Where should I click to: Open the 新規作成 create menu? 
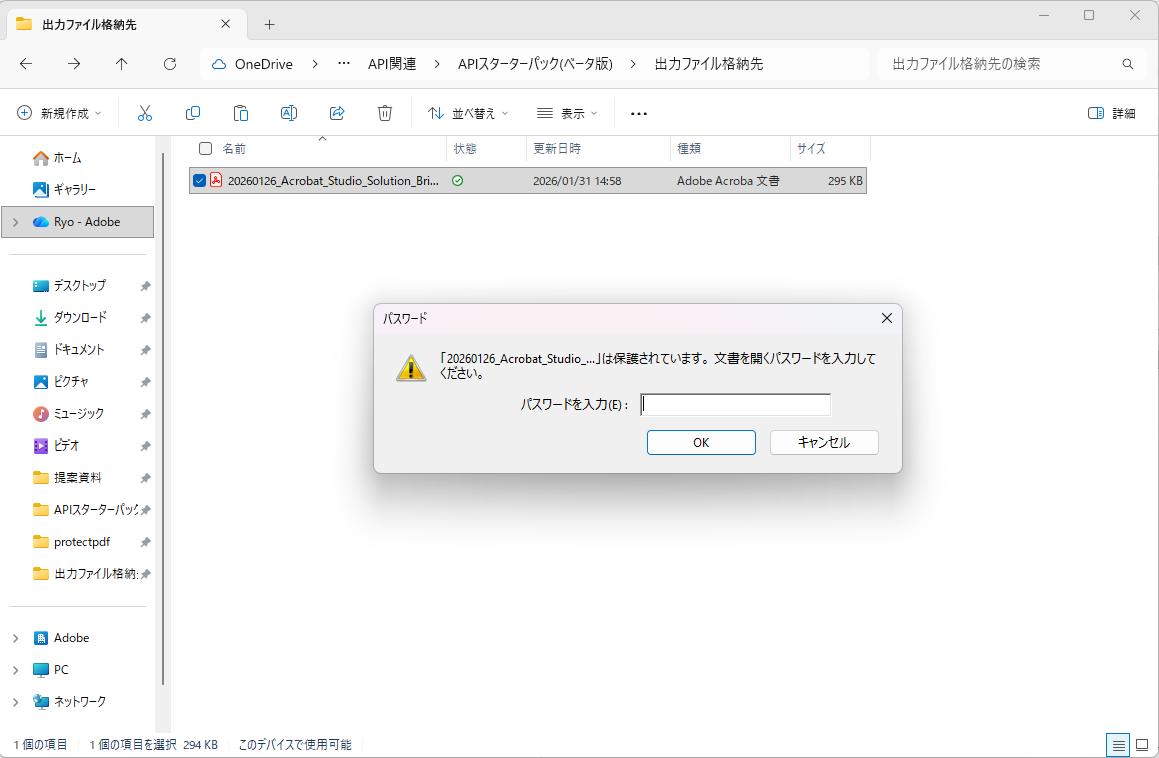(57, 113)
